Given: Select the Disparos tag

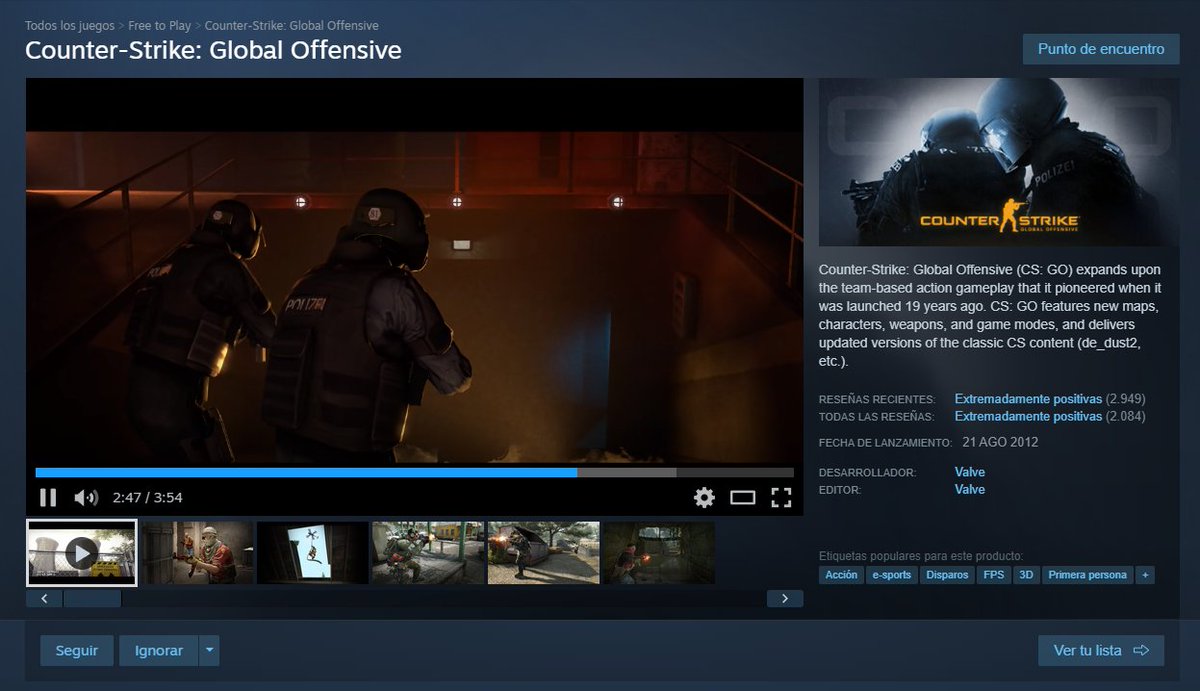Looking at the screenshot, I should coord(947,575).
